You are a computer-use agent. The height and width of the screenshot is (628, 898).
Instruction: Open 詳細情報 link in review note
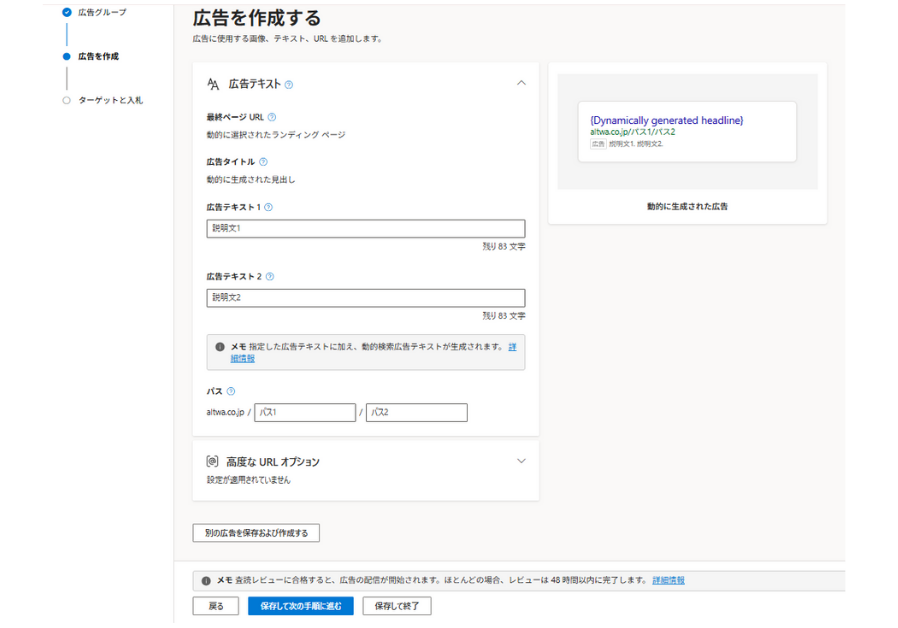coord(668,580)
